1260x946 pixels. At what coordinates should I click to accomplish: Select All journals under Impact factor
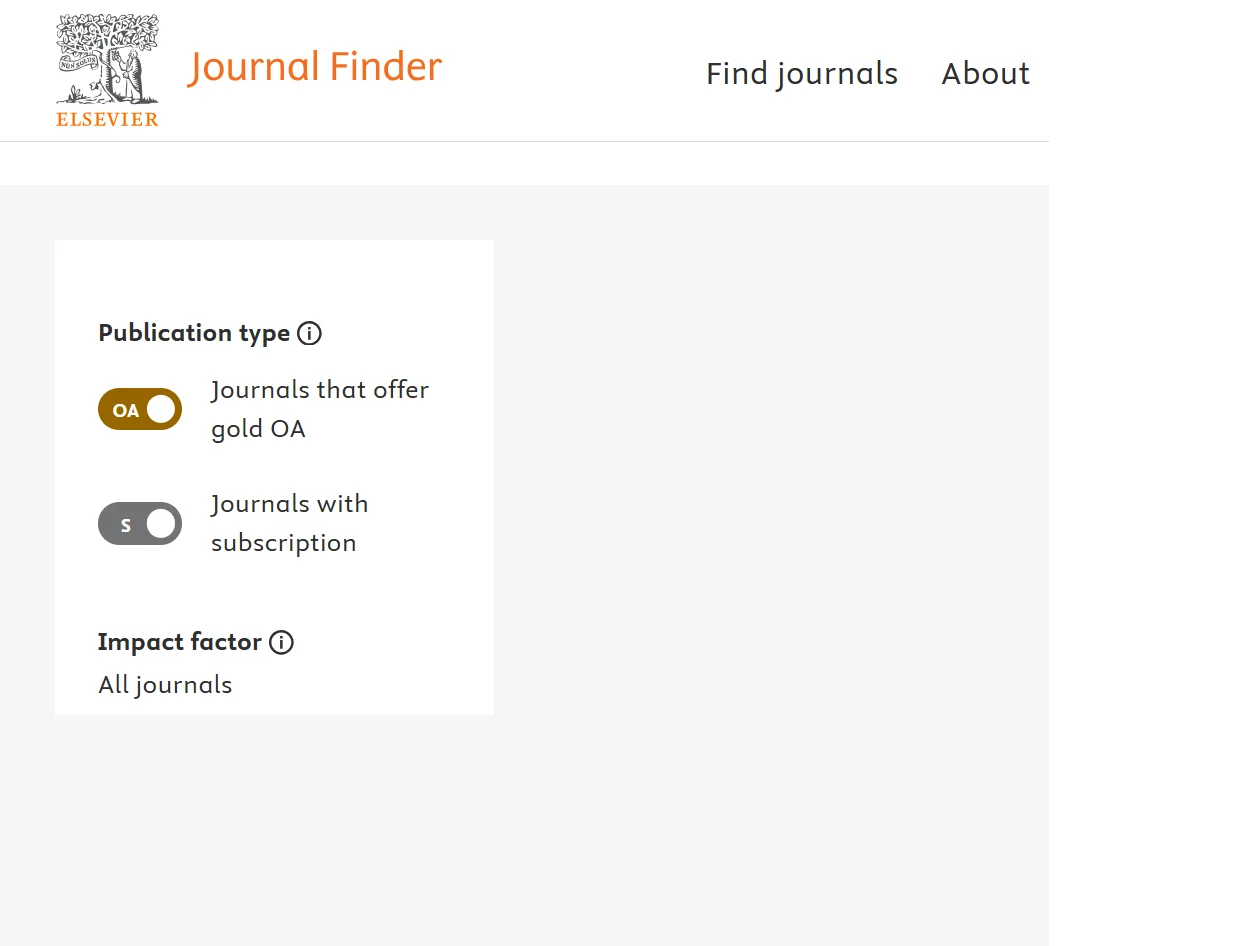click(165, 685)
